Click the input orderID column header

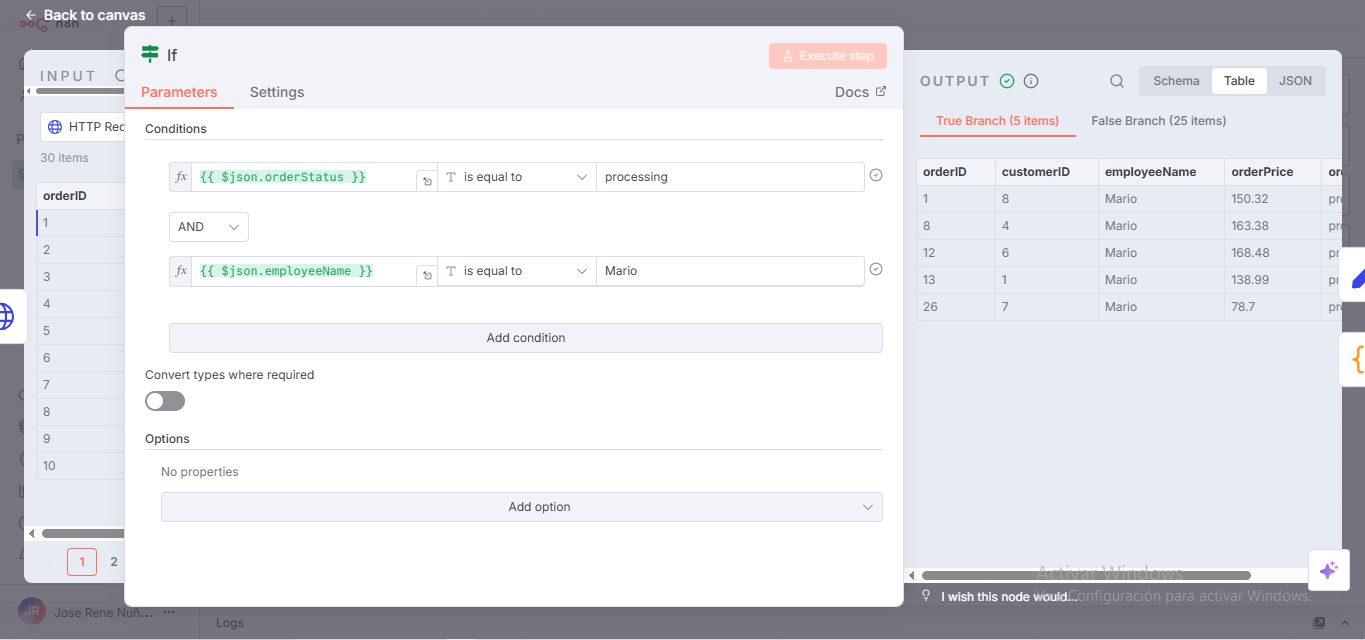(x=81, y=196)
